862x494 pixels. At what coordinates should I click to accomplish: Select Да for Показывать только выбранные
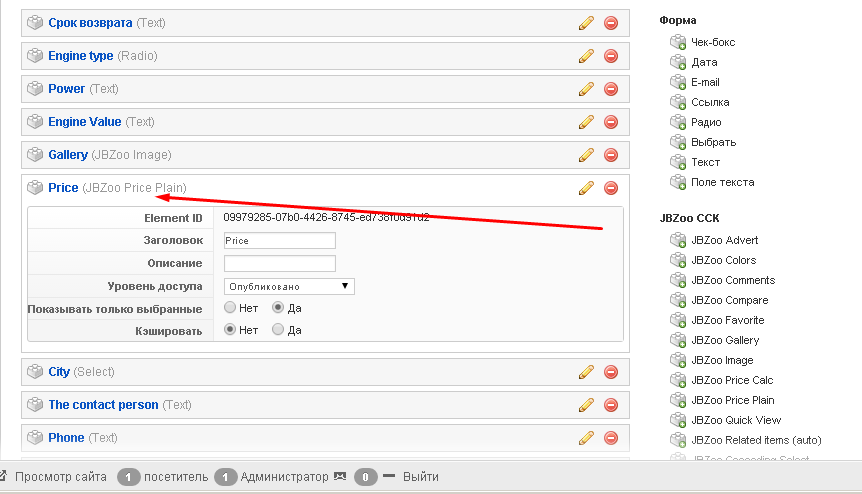[x=278, y=308]
